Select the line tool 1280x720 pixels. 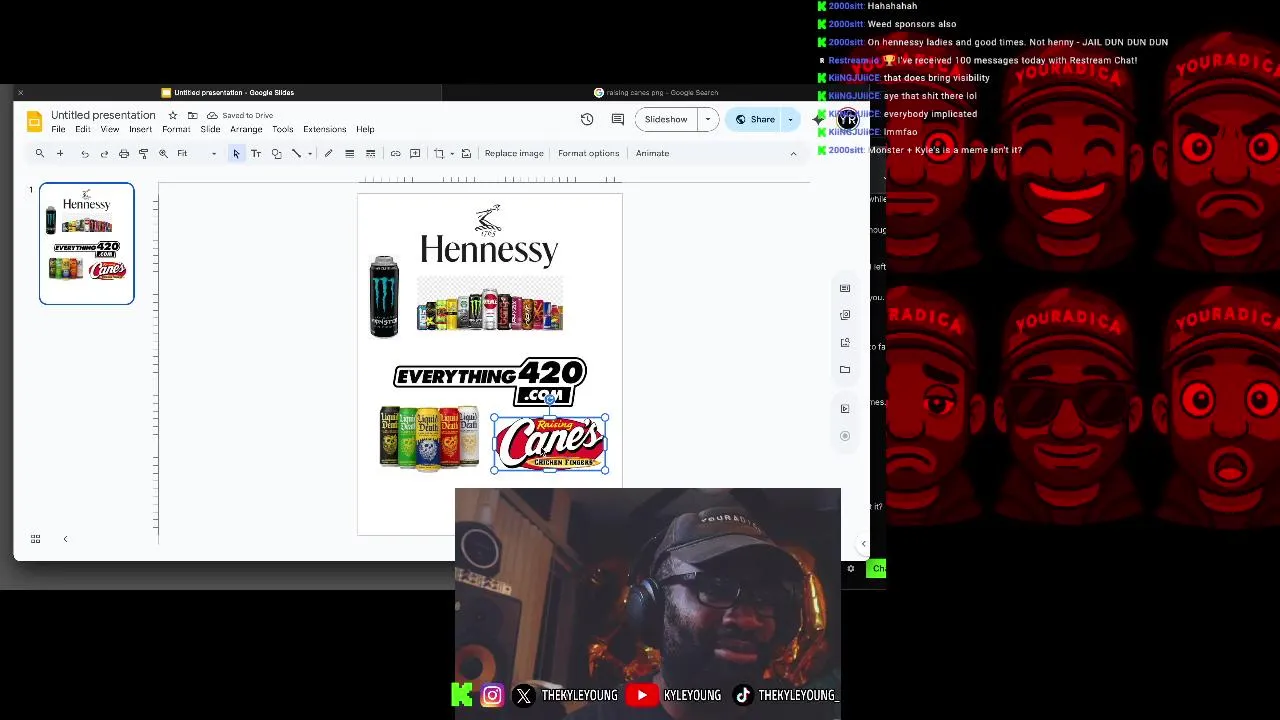click(296, 153)
